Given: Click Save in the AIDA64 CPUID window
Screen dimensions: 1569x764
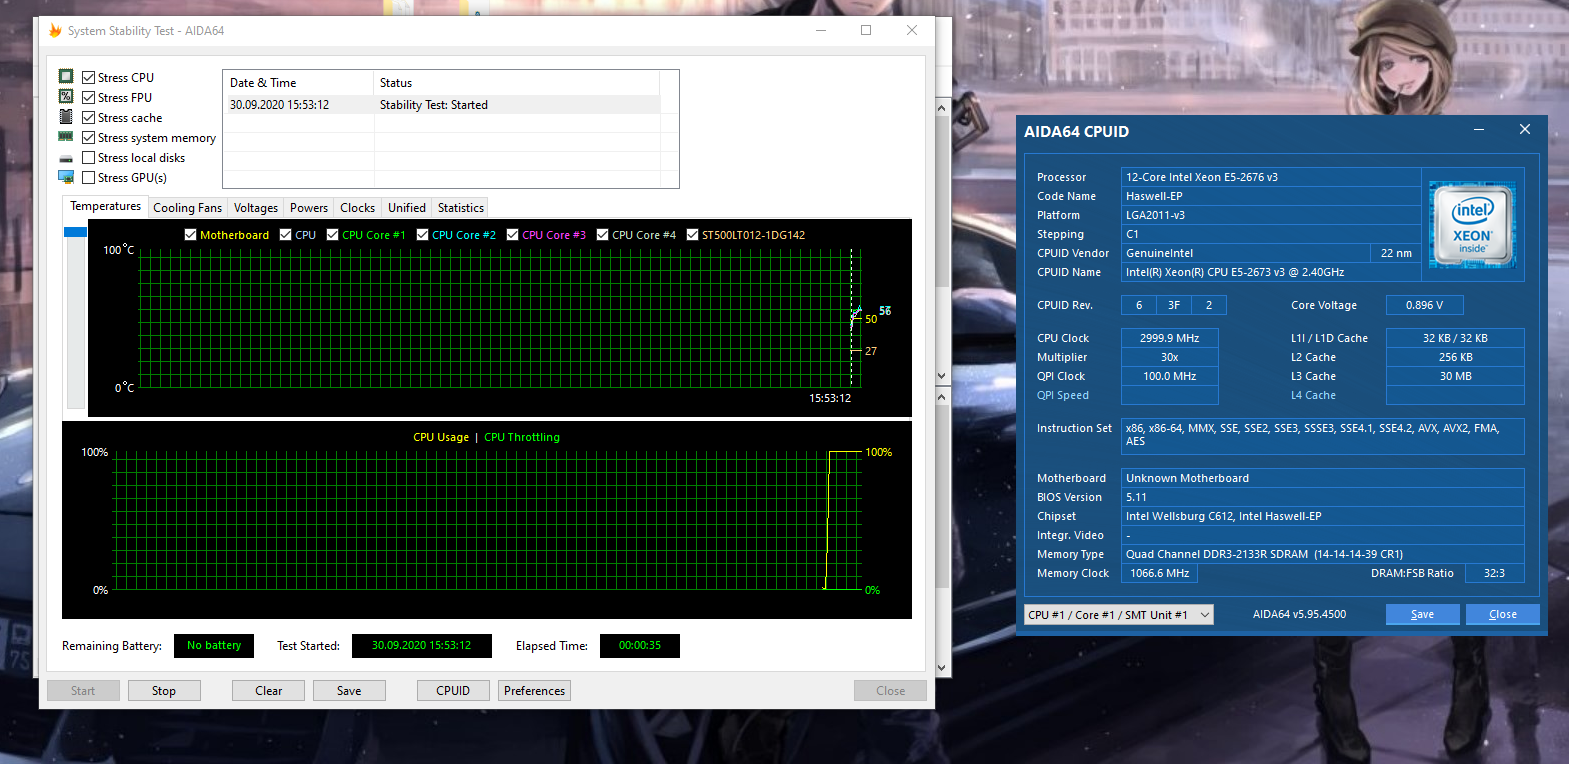Looking at the screenshot, I should 1422,615.
